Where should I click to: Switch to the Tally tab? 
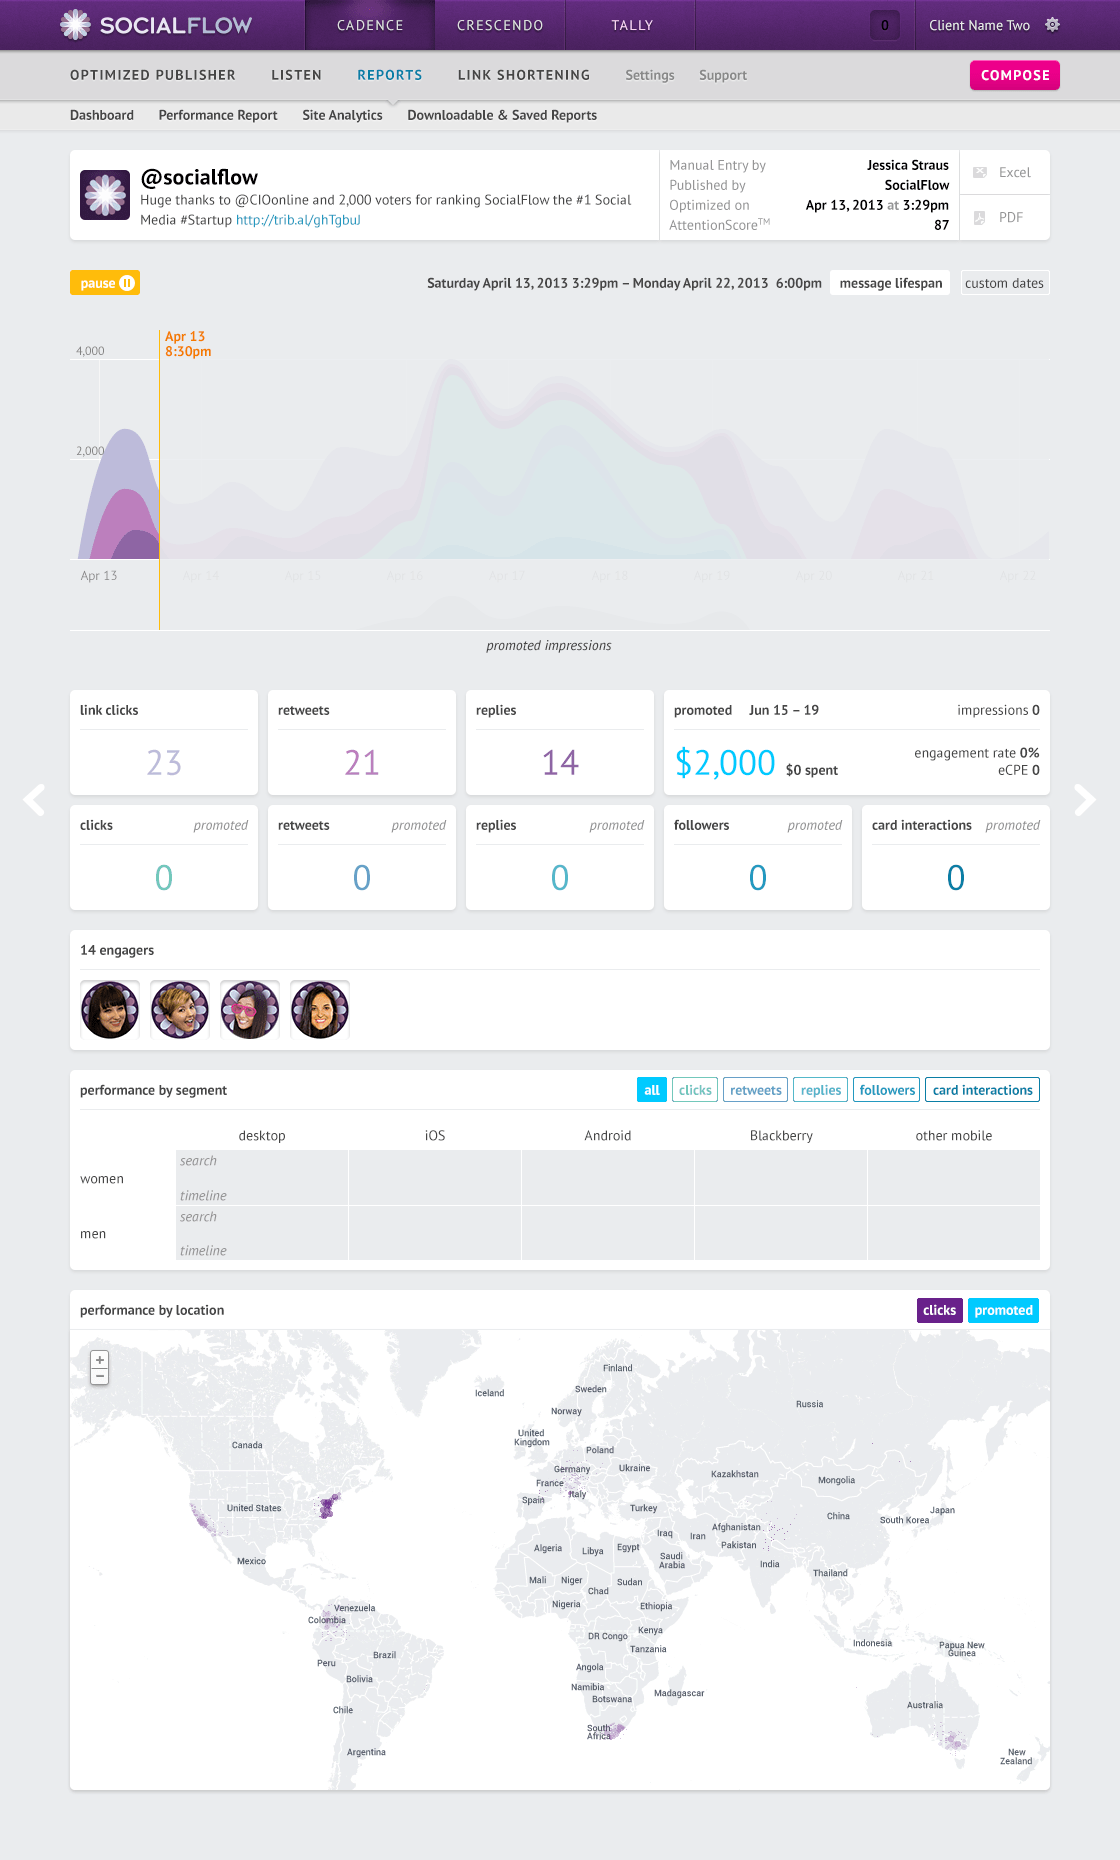pyautogui.click(x=632, y=25)
